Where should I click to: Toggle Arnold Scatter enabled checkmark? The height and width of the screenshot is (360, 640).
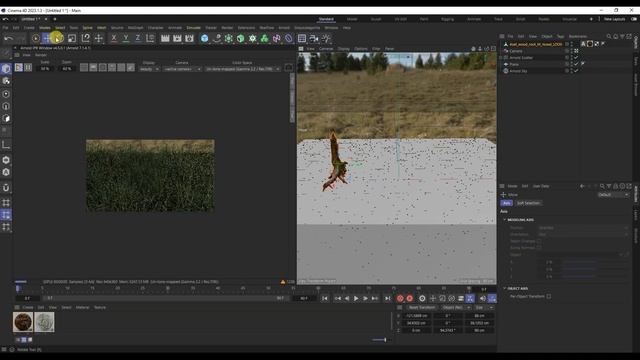tap(576, 58)
